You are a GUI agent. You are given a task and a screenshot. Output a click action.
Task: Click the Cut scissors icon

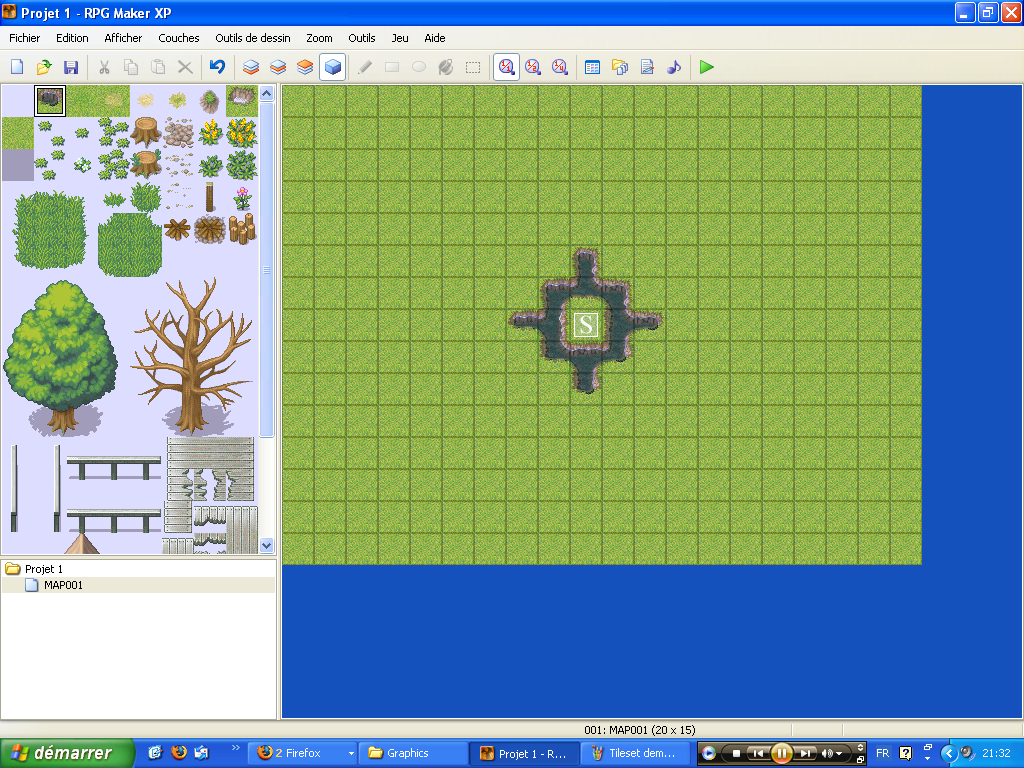[x=104, y=67]
